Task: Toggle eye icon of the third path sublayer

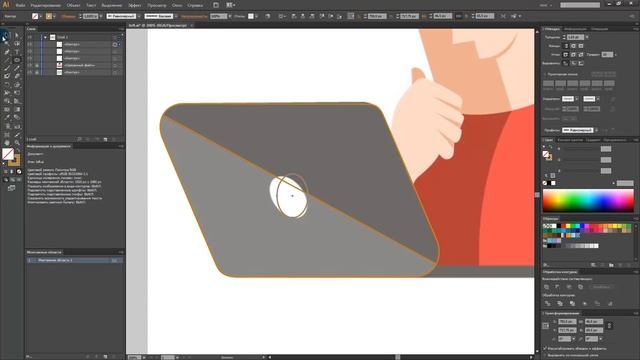Action: click(x=30, y=58)
